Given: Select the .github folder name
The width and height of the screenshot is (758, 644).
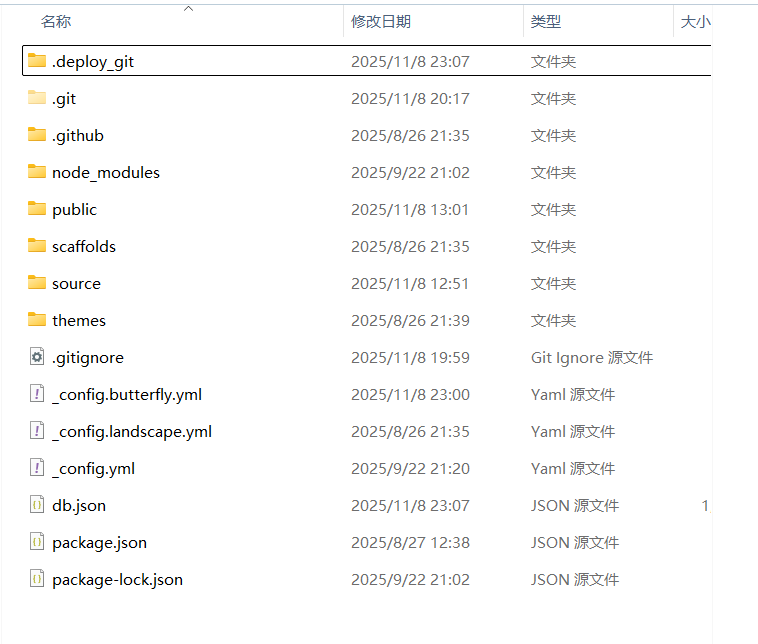Looking at the screenshot, I should coord(78,136).
